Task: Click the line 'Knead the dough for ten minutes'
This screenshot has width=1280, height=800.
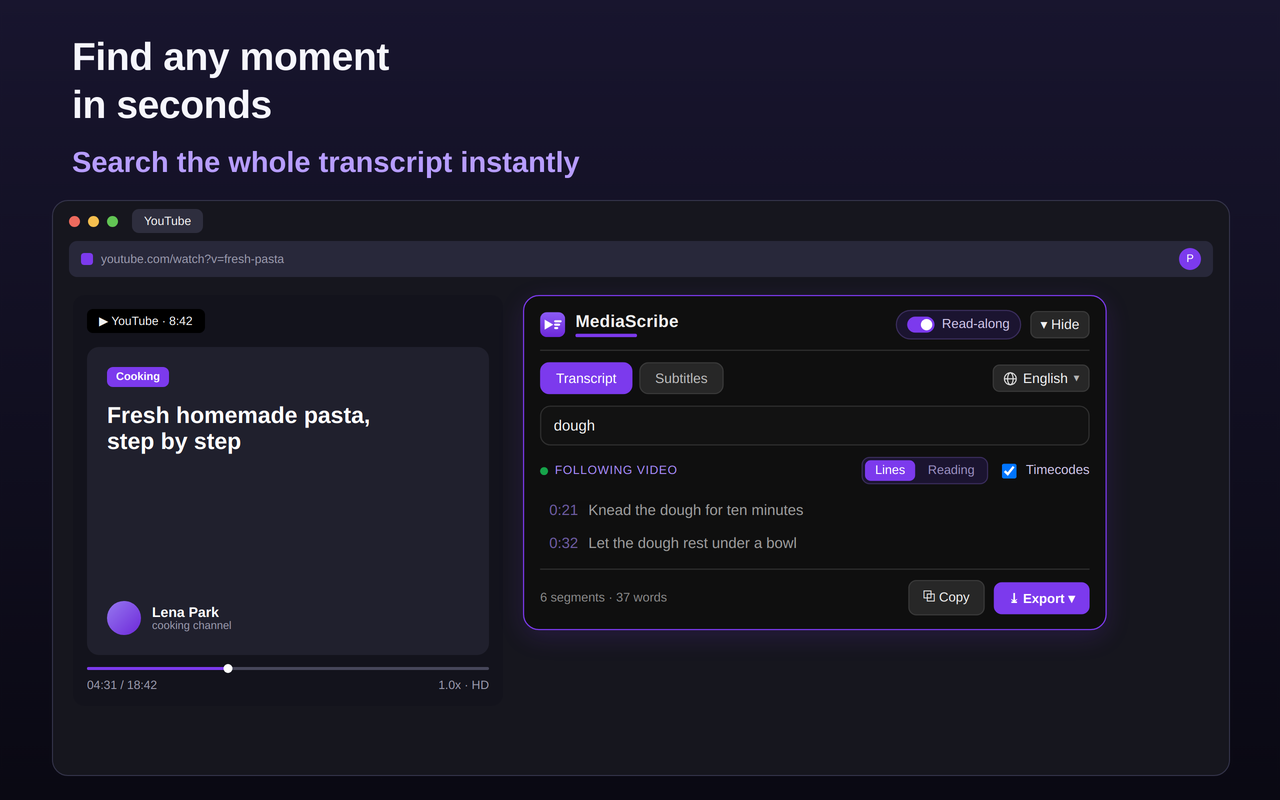Action: [x=696, y=510]
